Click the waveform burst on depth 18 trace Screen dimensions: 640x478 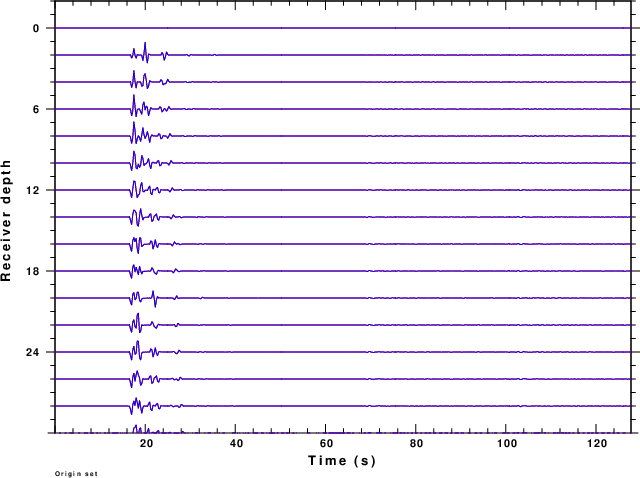click(x=154, y=271)
